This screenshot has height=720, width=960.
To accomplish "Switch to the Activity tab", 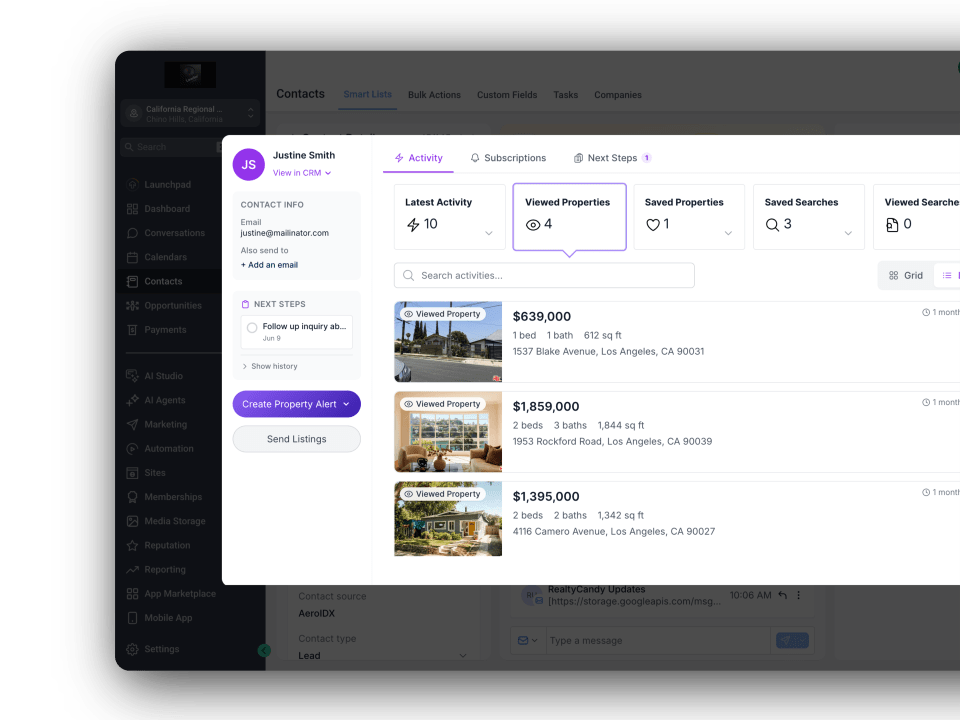I will click(418, 158).
